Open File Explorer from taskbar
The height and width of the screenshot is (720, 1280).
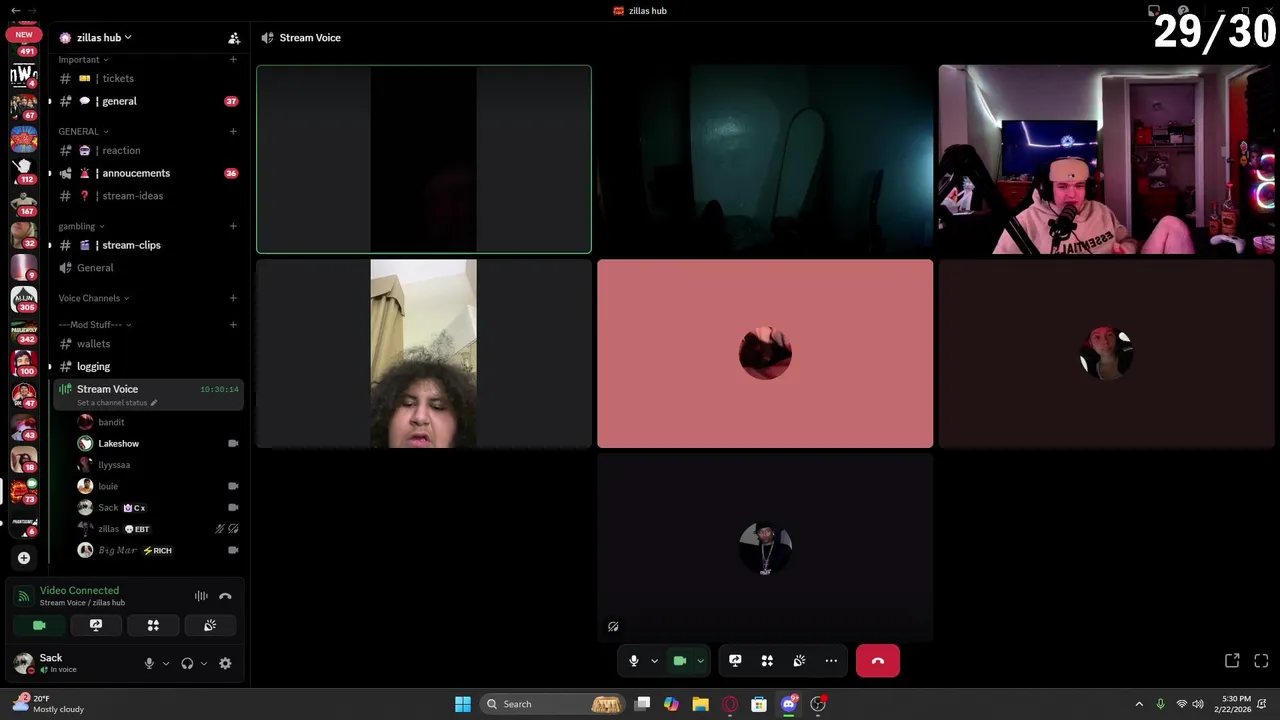[700, 704]
